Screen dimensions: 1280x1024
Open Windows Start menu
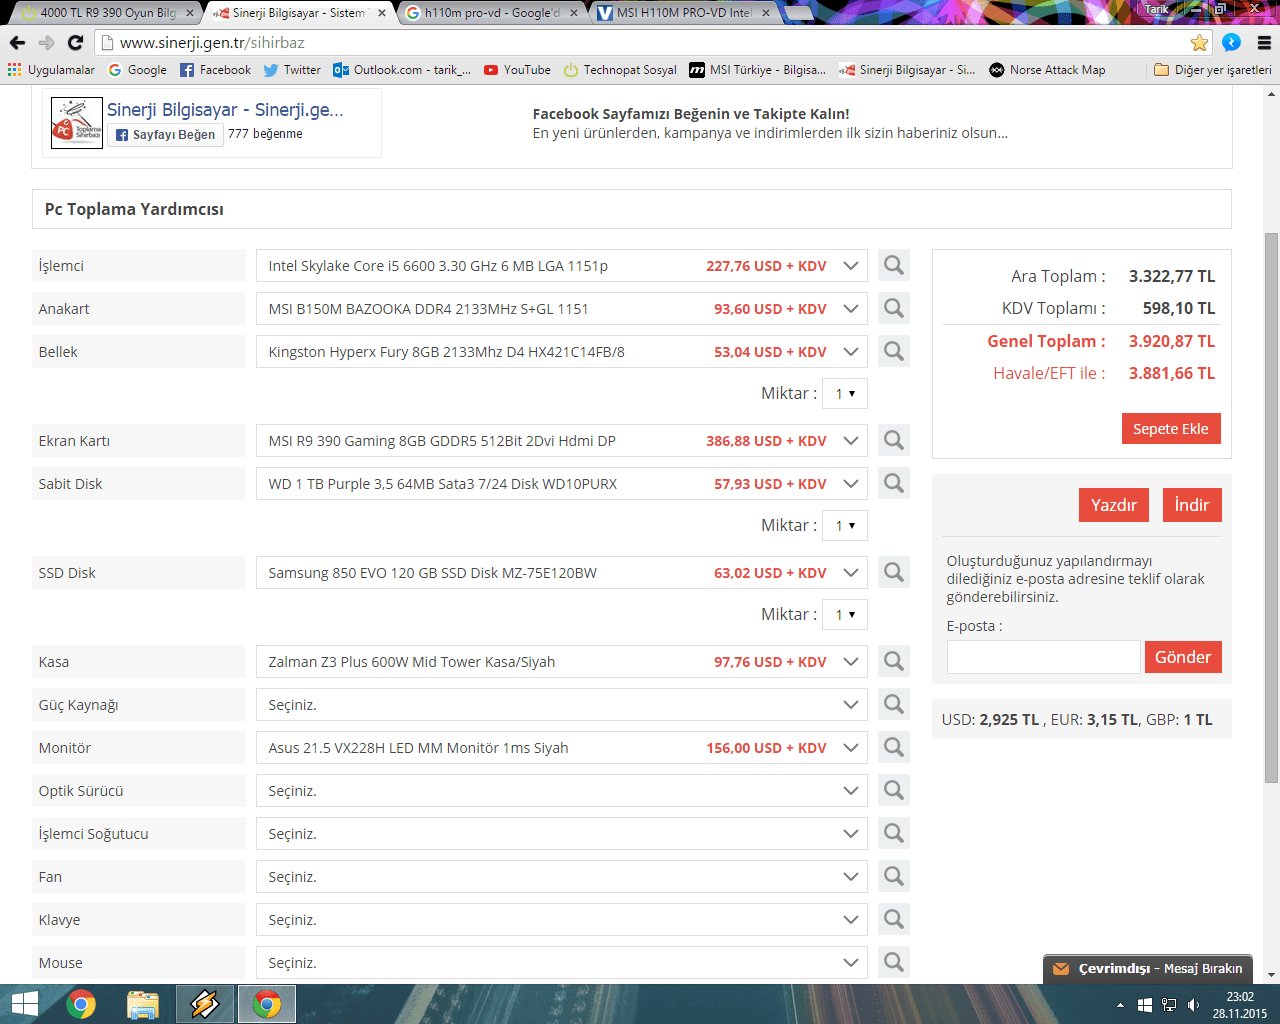[x=24, y=1004]
